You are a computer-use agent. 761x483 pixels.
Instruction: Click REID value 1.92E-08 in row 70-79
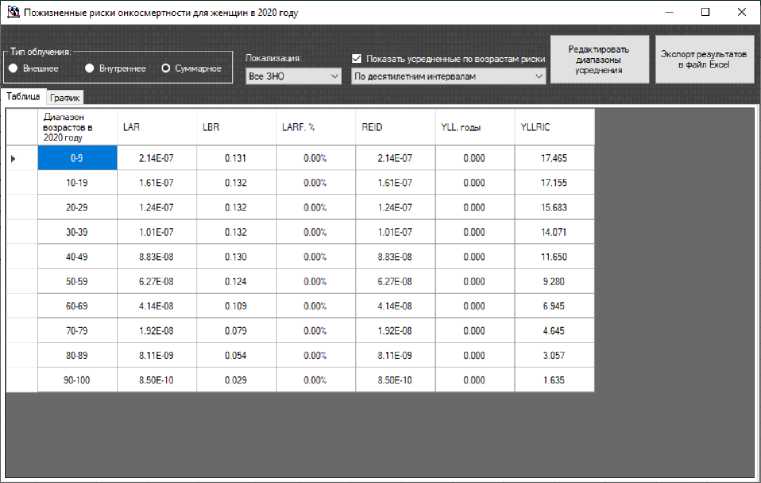coord(396,331)
